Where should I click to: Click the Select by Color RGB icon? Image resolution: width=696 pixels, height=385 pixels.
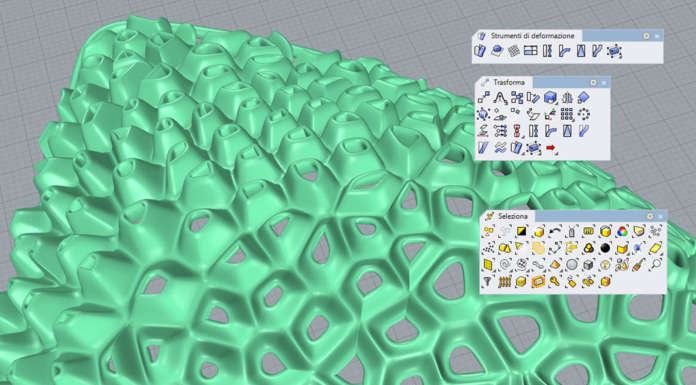(622, 231)
